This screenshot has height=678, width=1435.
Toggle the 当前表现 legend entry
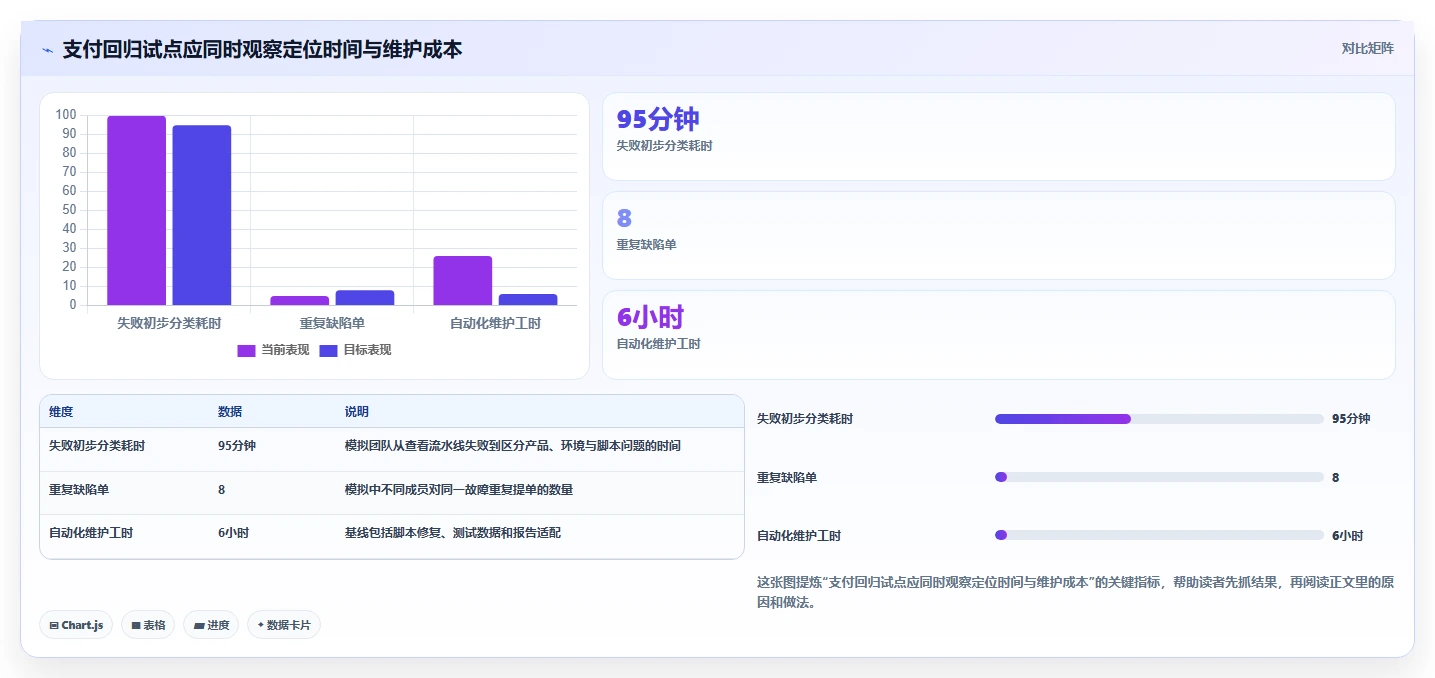click(272, 350)
